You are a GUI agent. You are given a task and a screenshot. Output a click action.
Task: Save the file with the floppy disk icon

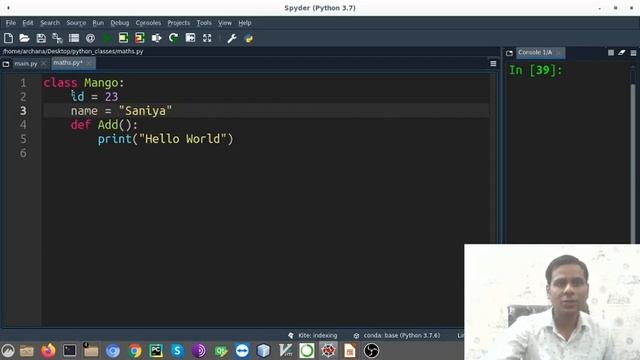click(41, 38)
